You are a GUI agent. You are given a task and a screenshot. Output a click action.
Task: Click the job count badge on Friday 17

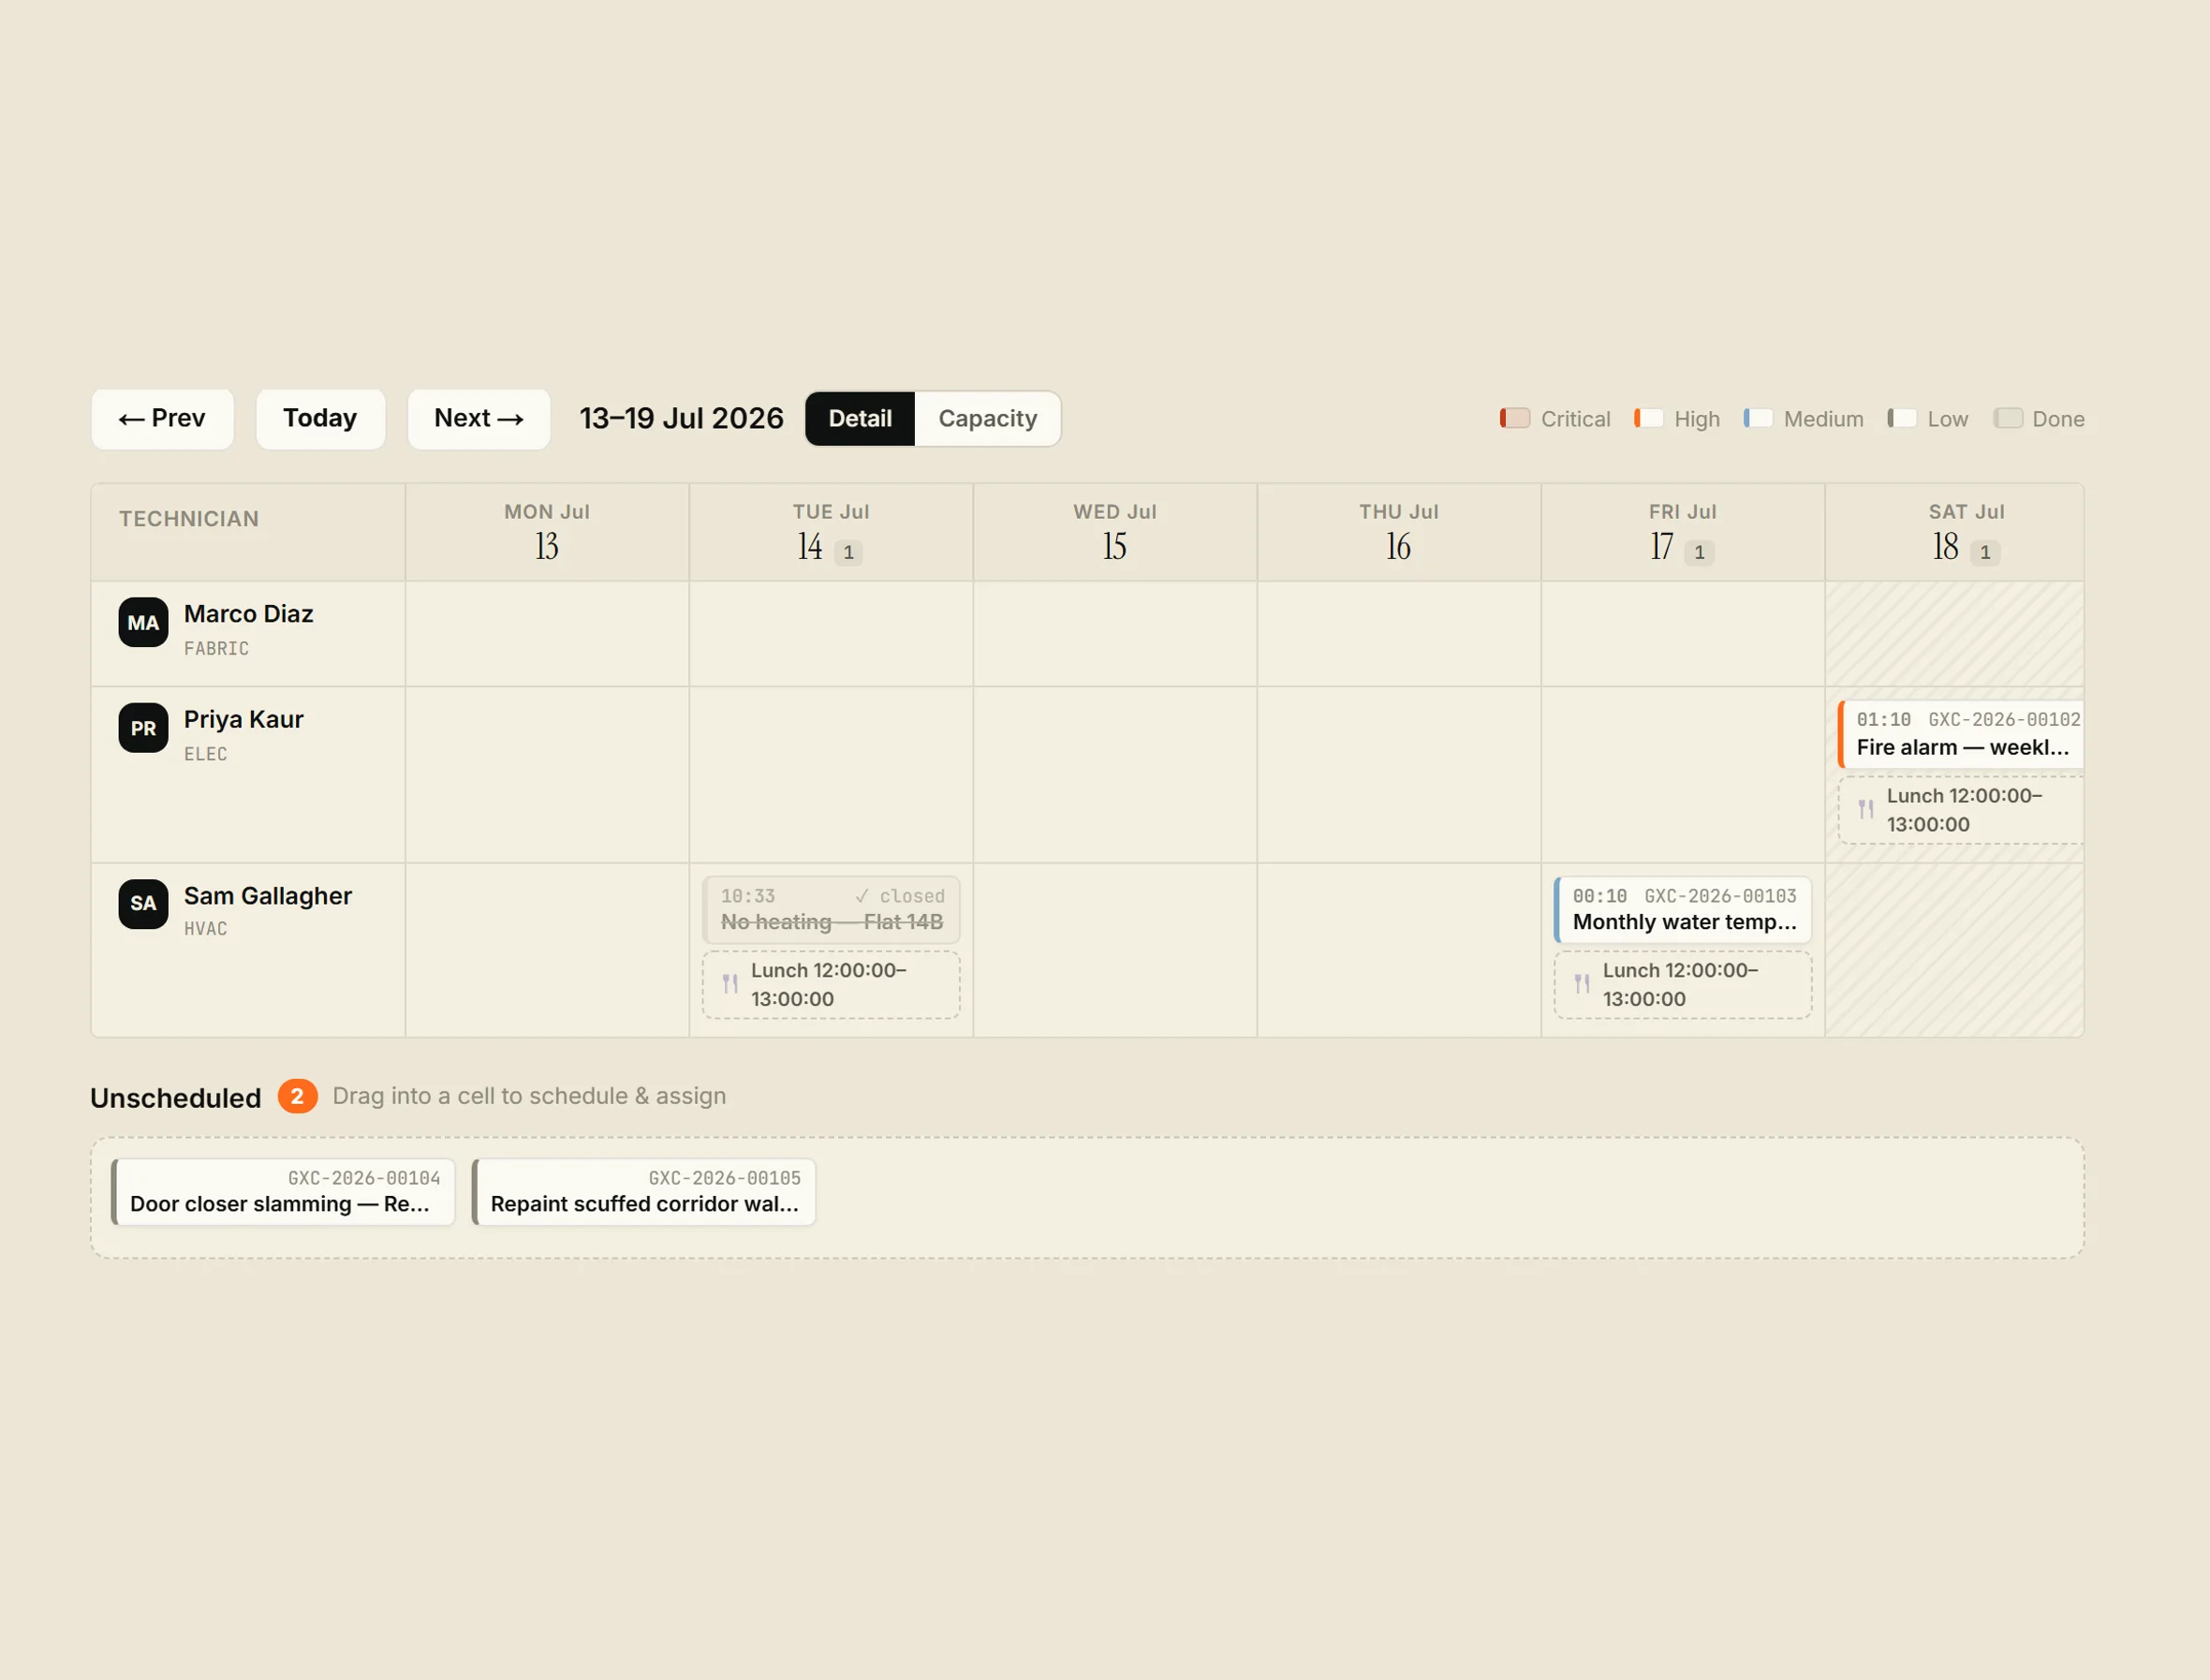click(x=1699, y=552)
